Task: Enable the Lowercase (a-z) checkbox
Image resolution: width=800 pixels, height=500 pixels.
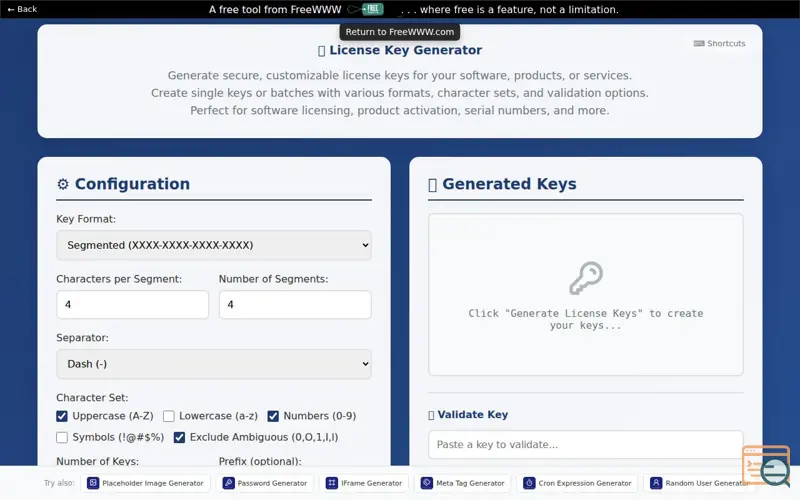Action: 169,416
